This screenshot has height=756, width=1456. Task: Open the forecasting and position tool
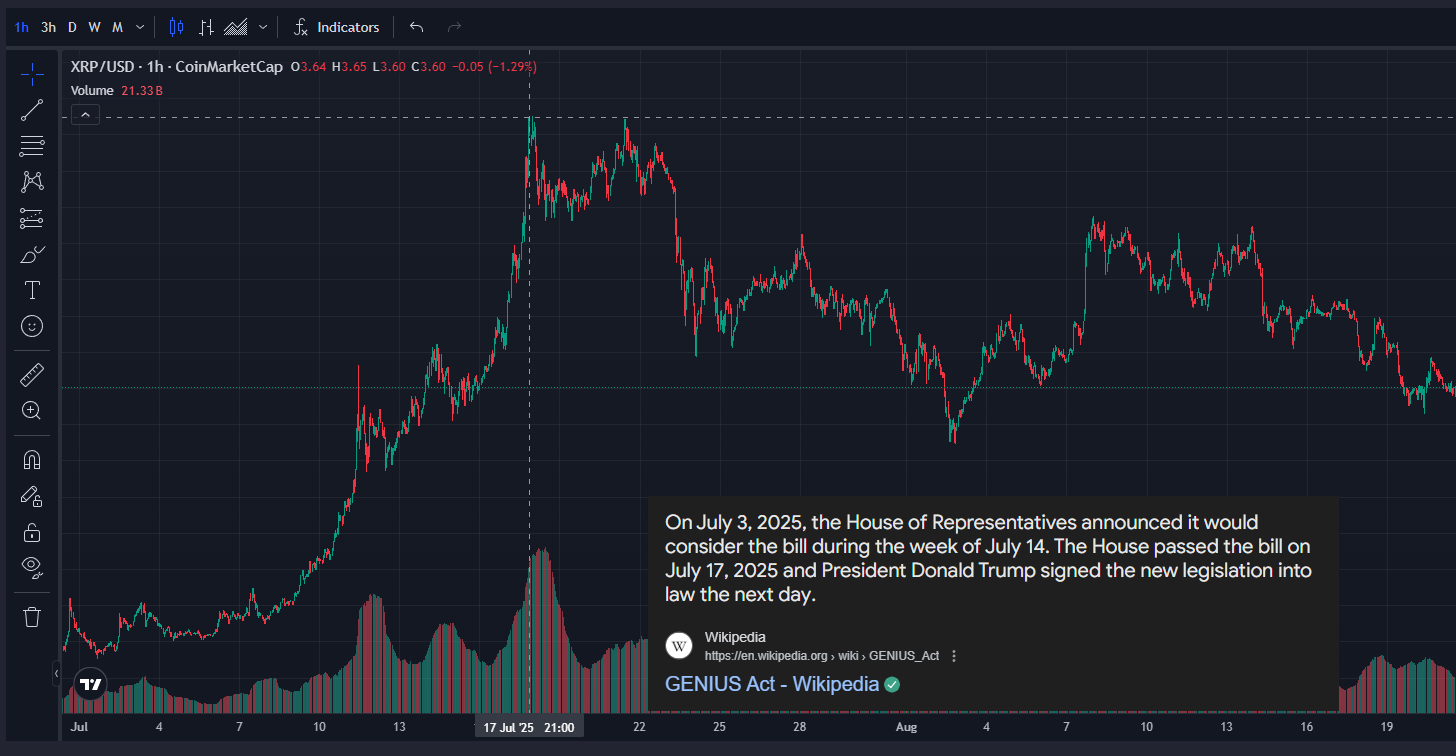pyautogui.click(x=32, y=218)
